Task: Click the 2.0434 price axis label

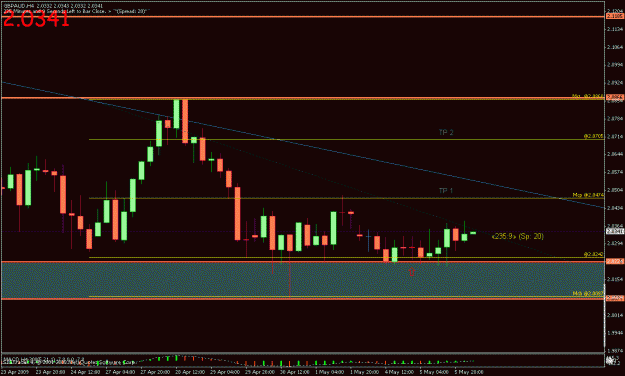Action: click(x=615, y=208)
